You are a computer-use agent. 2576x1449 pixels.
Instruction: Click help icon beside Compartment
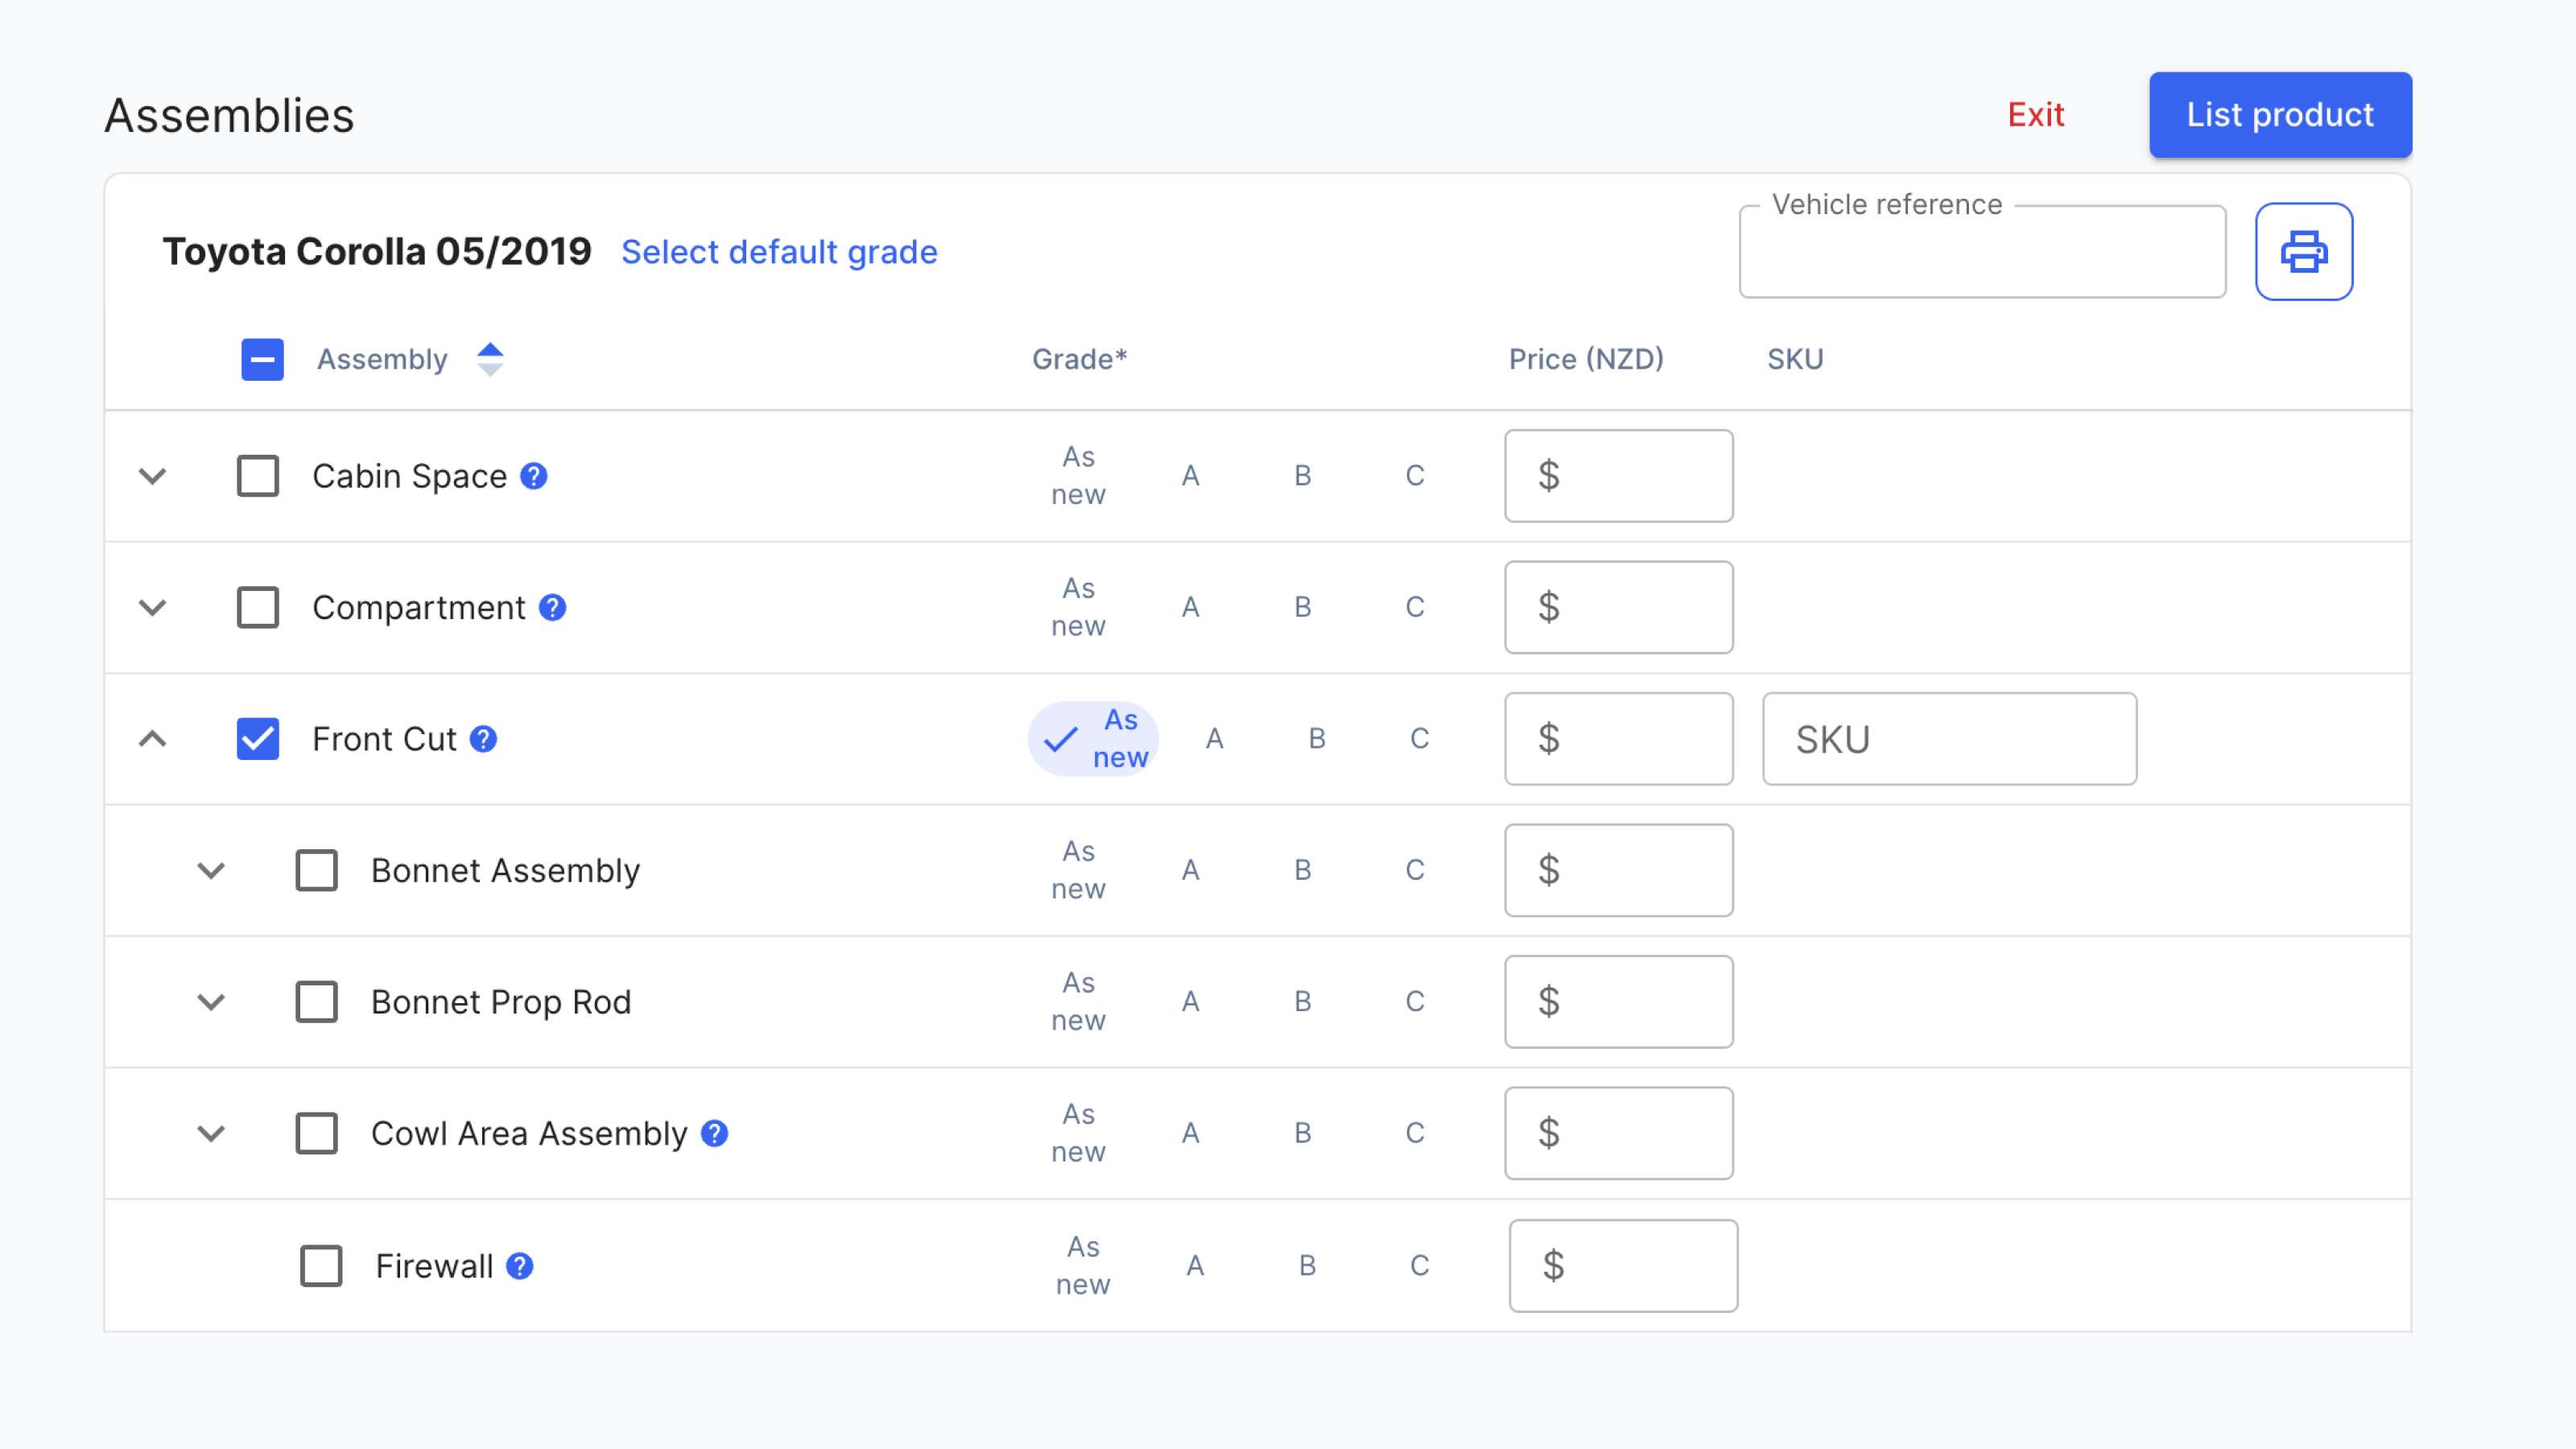click(x=552, y=607)
